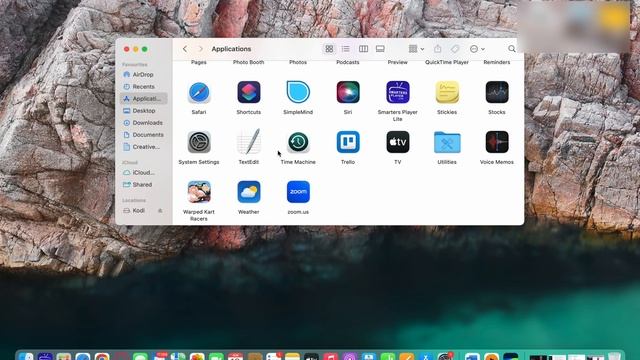Select Downloads in the sidebar

click(x=143, y=122)
